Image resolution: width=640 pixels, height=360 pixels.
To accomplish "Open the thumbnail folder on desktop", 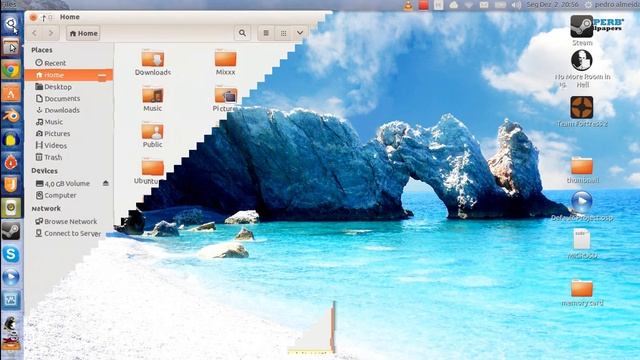I will 582,170.
